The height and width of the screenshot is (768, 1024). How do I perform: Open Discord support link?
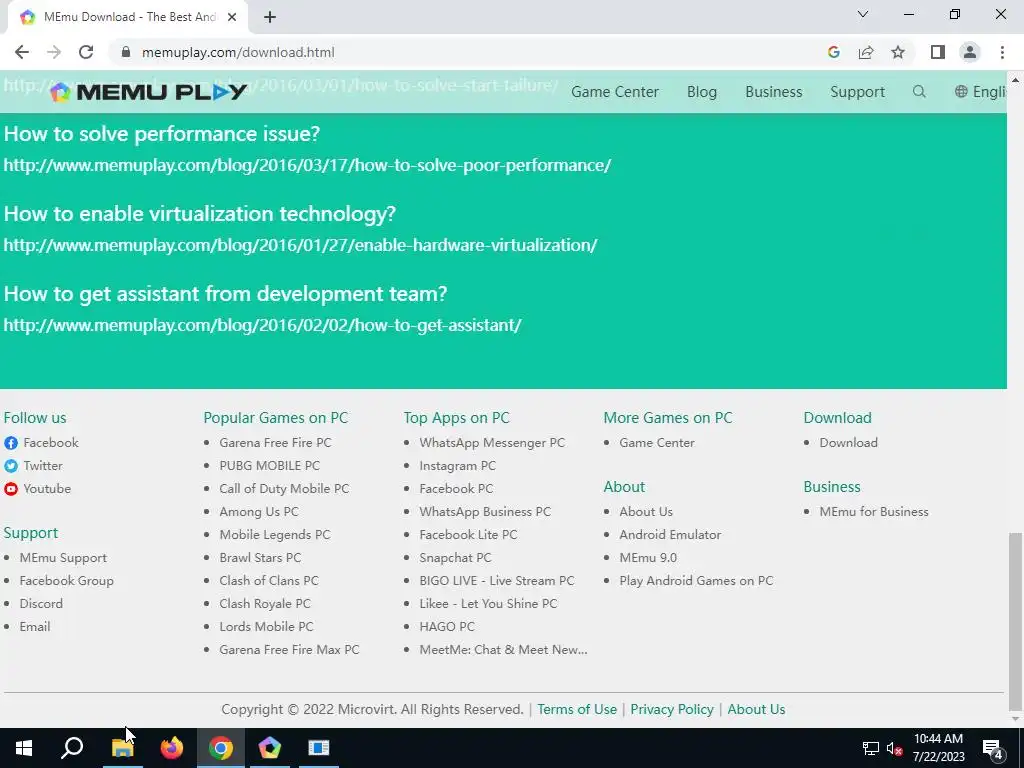40,603
